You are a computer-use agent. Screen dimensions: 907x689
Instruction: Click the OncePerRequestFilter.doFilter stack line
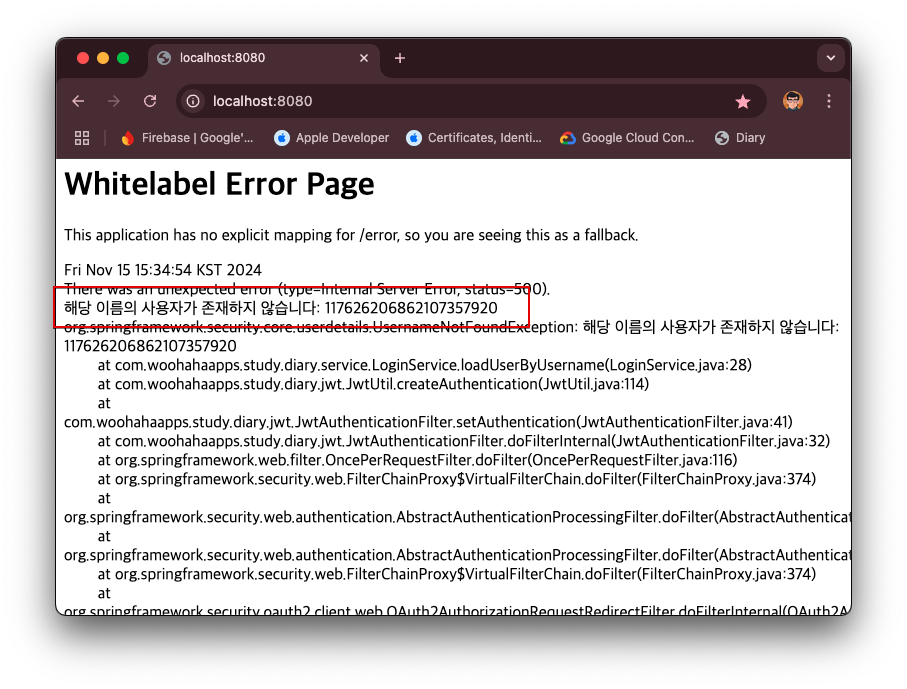(417, 460)
